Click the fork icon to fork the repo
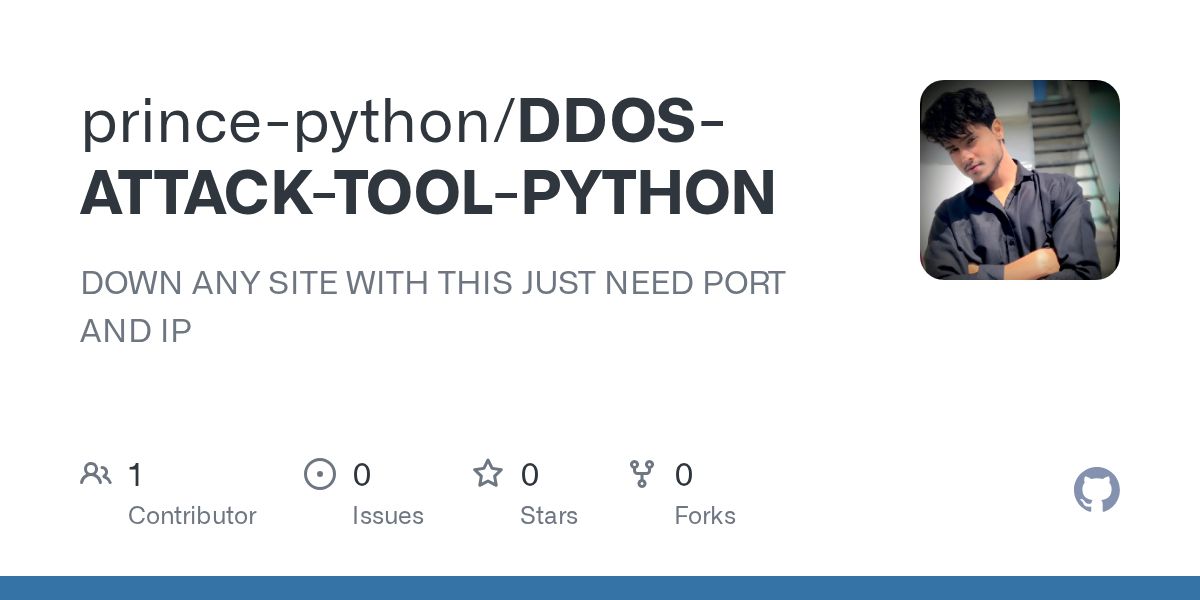 (642, 474)
